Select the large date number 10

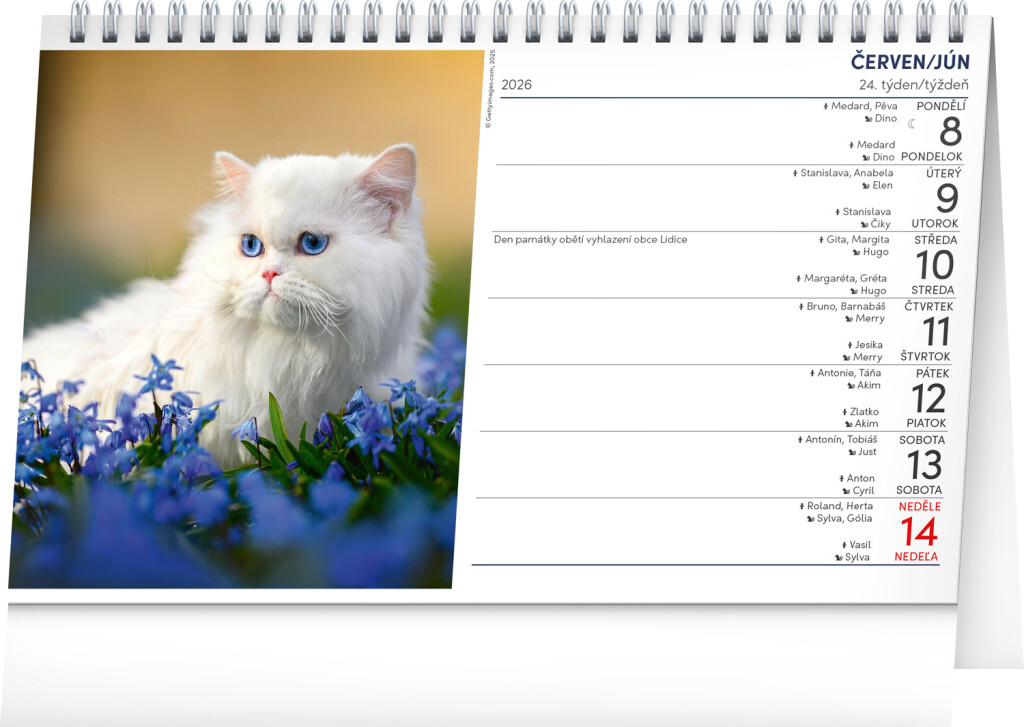(935, 265)
